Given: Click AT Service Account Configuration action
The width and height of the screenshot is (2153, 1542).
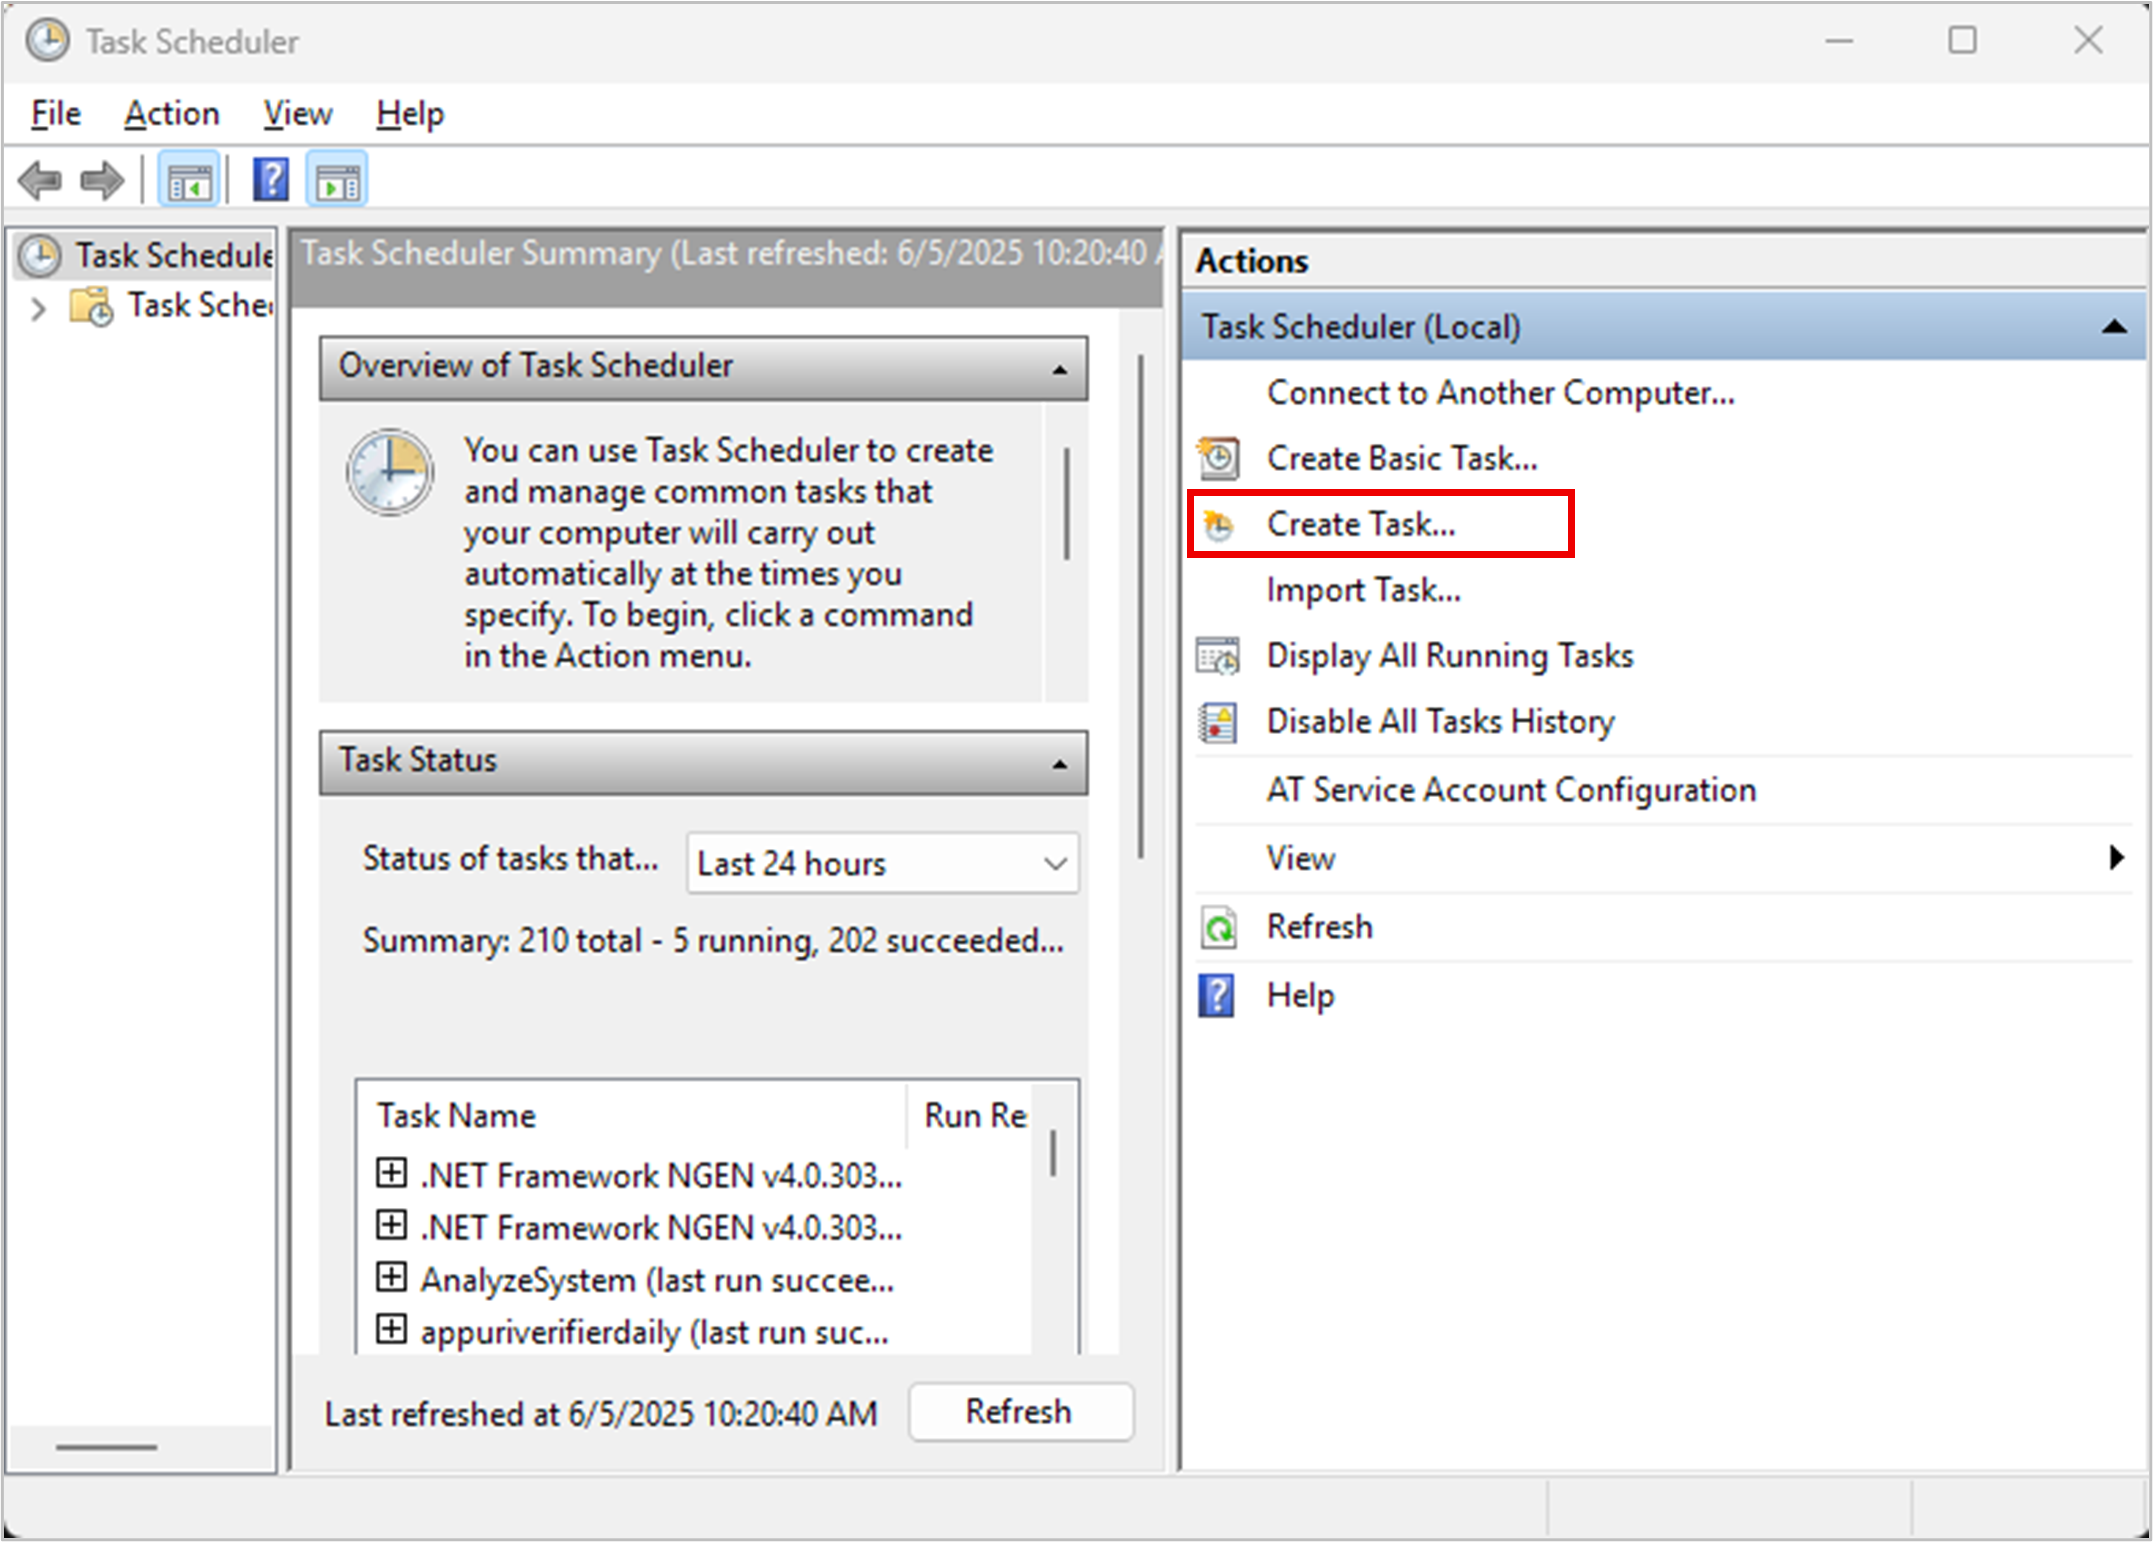Looking at the screenshot, I should [x=1510, y=790].
